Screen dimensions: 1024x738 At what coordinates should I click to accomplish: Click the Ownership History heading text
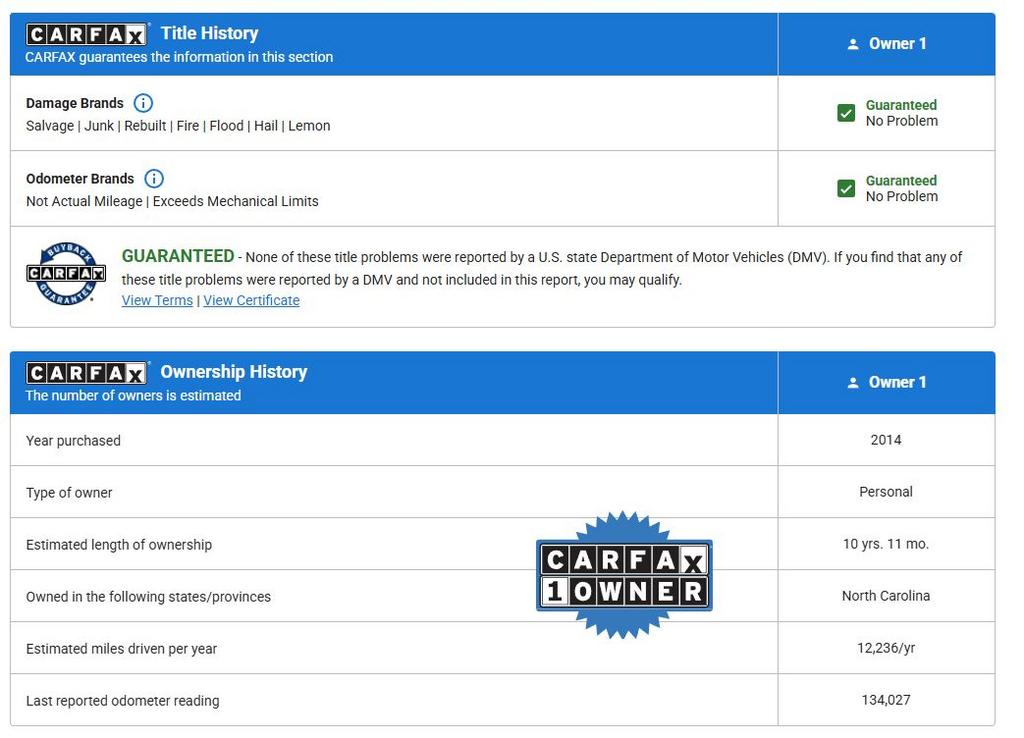(x=233, y=372)
